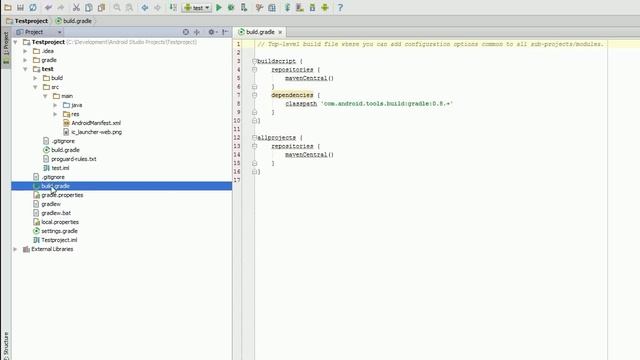The height and width of the screenshot is (360, 640).
Task: Open the Project Structure icon
Action: (x=272, y=7)
